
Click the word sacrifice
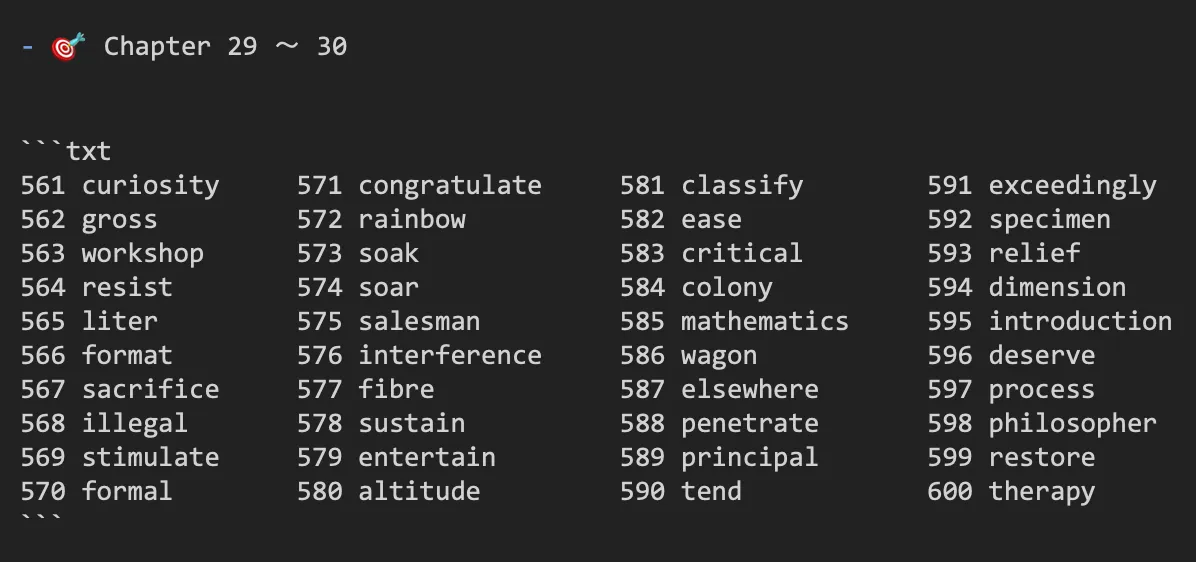[150, 389]
